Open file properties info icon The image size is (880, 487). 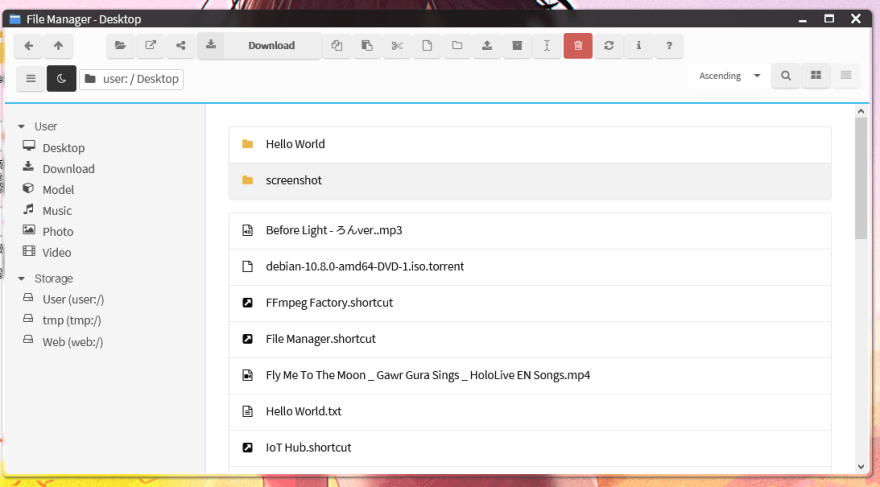[x=639, y=45]
